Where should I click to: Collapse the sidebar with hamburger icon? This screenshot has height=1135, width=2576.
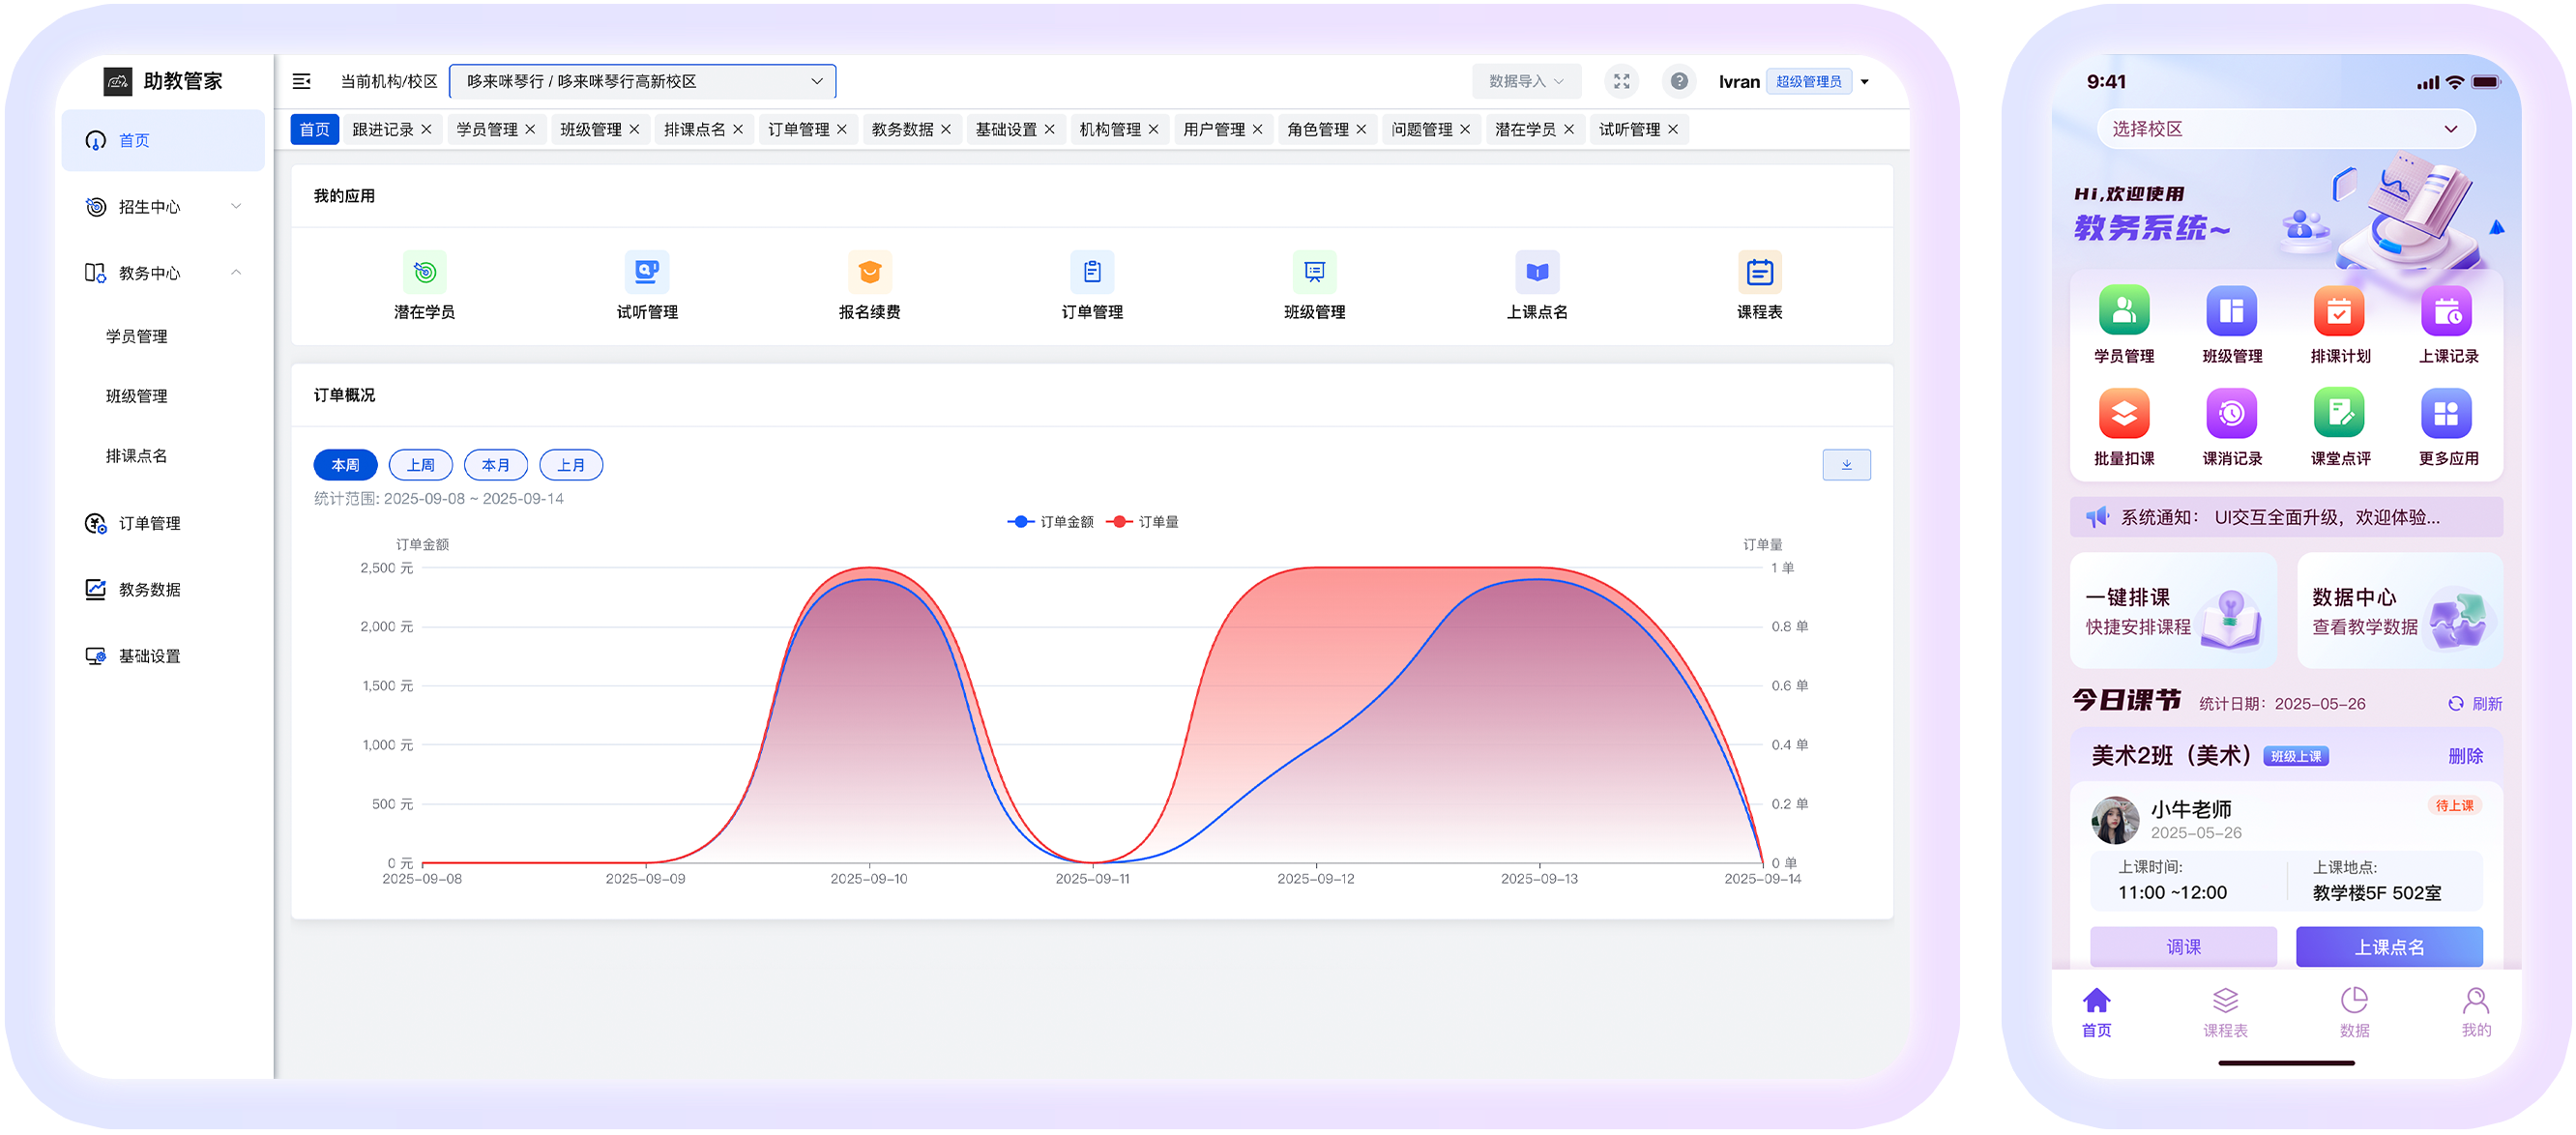[x=301, y=82]
